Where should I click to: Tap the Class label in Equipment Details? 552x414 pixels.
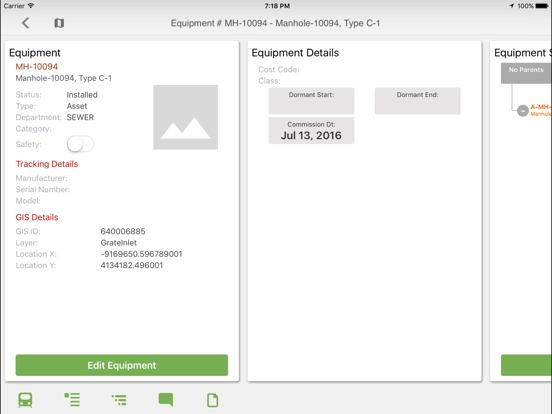(x=269, y=81)
